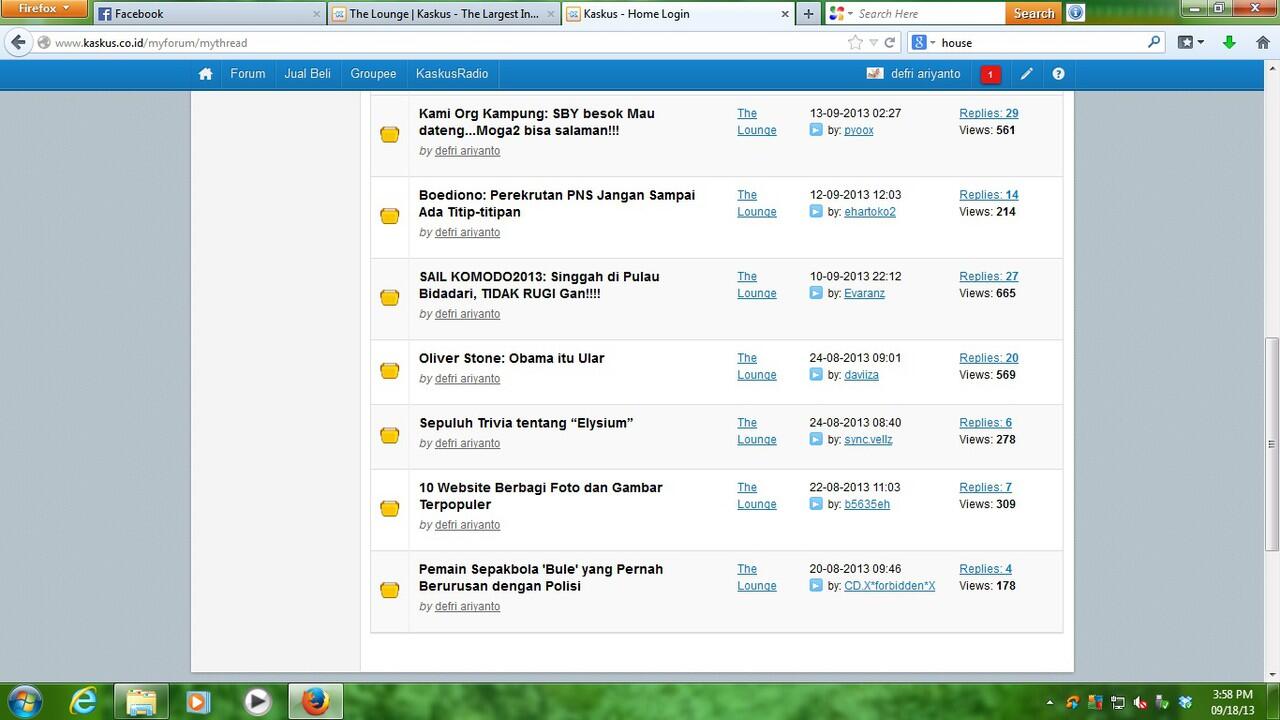Reload the page with the refresh icon
The height and width of the screenshot is (720, 1280).
pyautogui.click(x=891, y=43)
